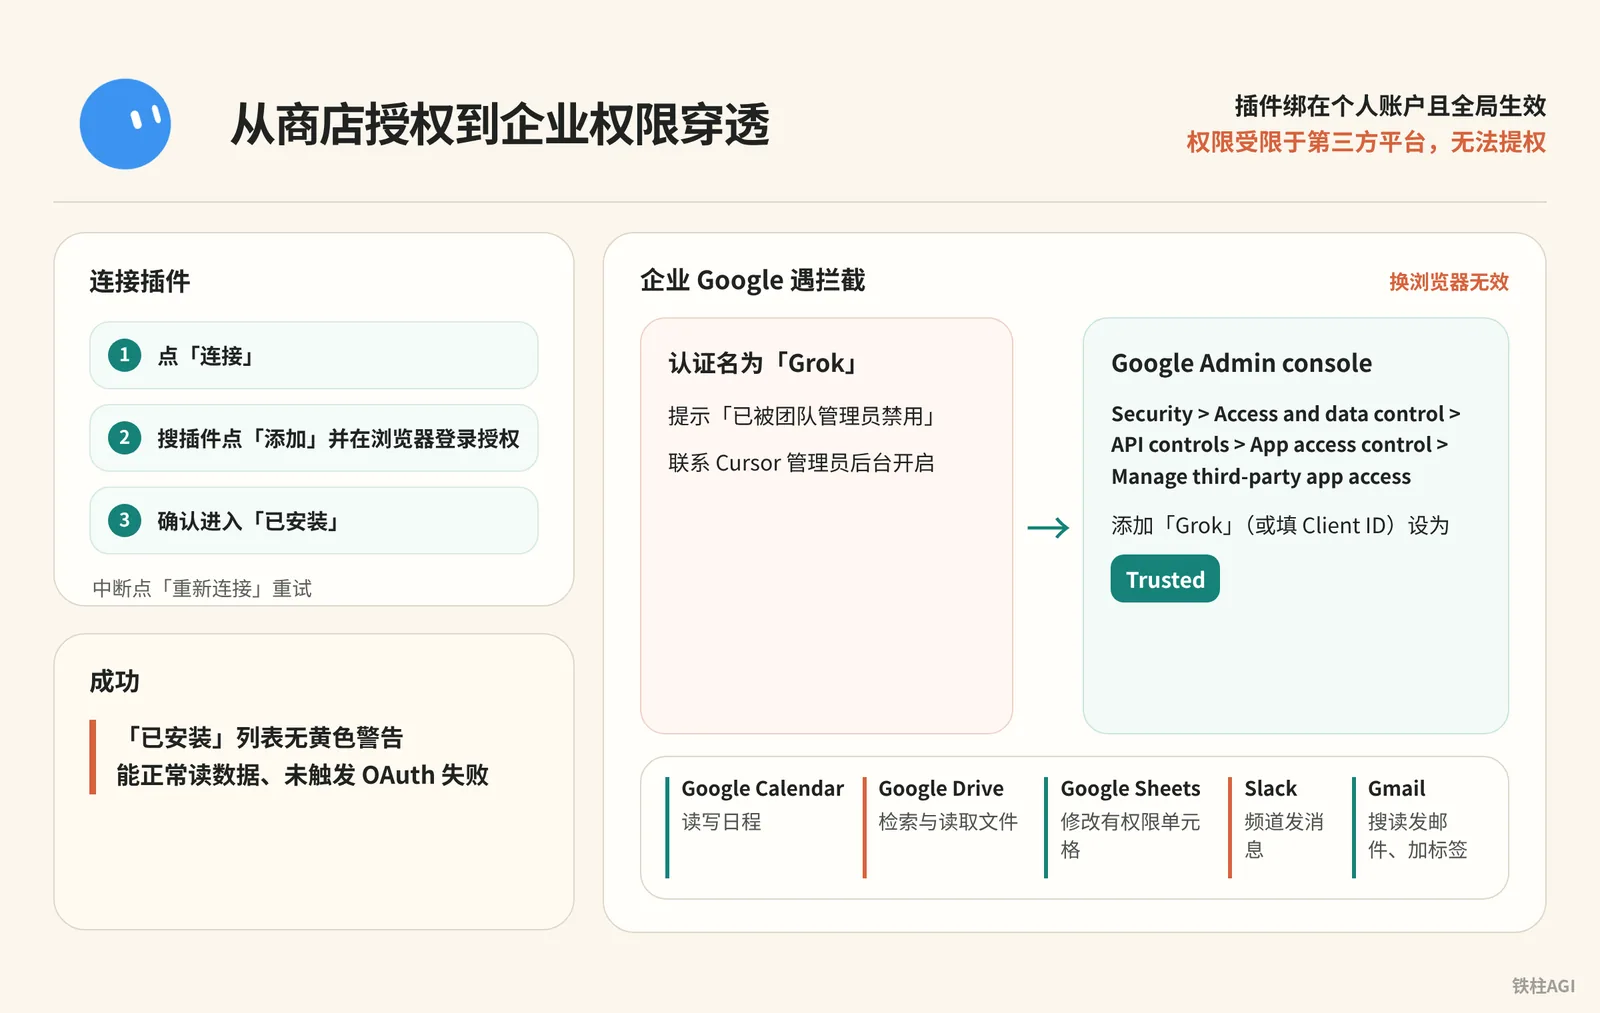1600x1013 pixels.
Task: Click the 添加「Grok」(或填 Client ID) 设为 line
Action: 1280,525
